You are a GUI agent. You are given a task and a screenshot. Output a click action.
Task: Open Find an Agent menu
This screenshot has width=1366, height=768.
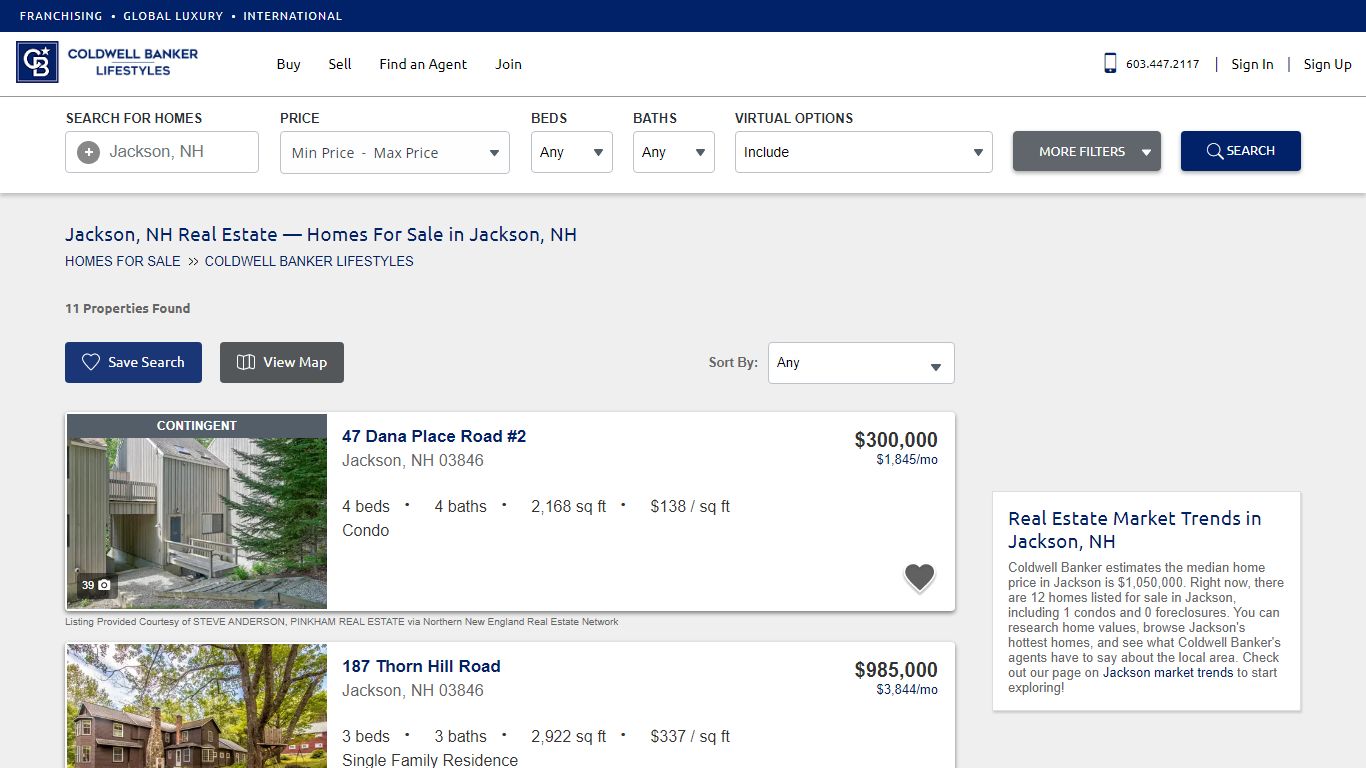pyautogui.click(x=423, y=64)
